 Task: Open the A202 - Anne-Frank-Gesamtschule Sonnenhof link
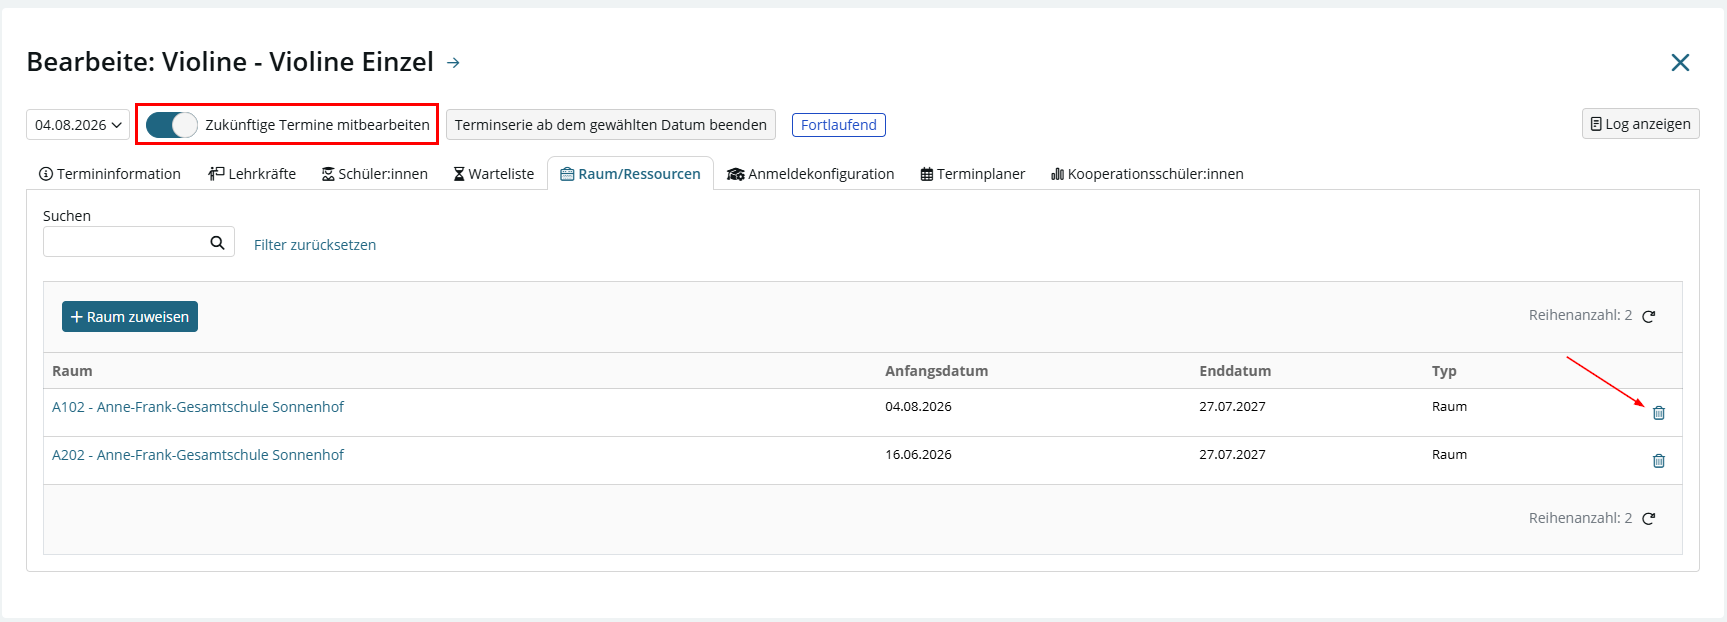198,455
